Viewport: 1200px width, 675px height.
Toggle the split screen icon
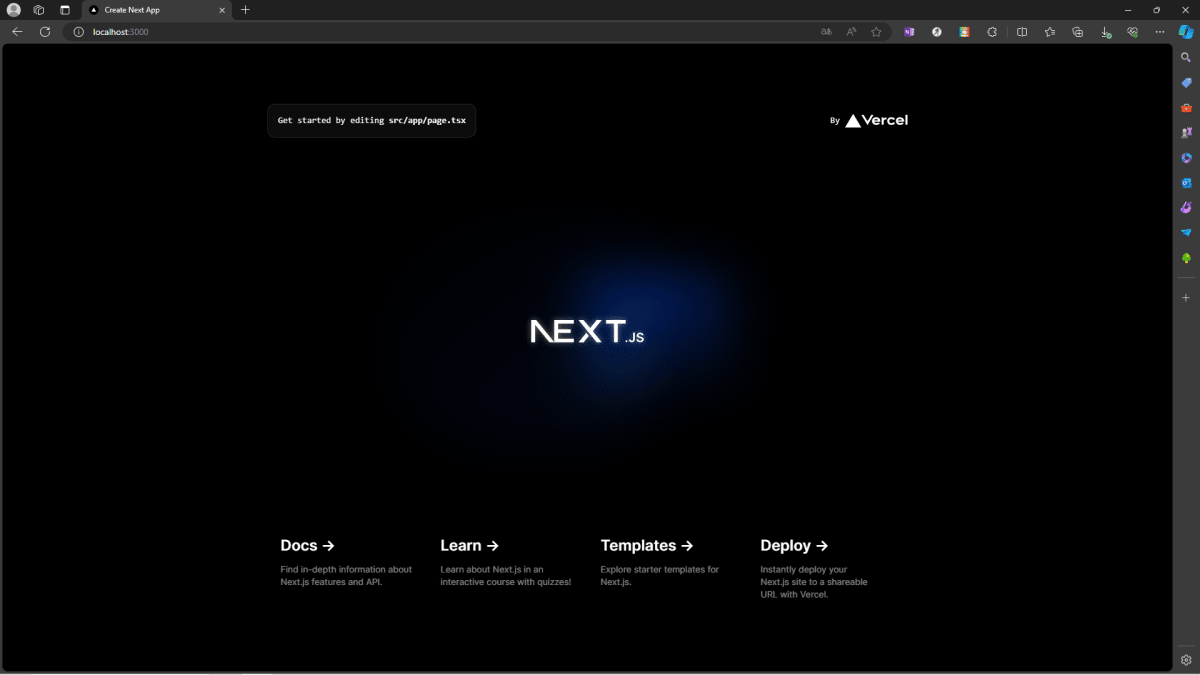point(1022,32)
